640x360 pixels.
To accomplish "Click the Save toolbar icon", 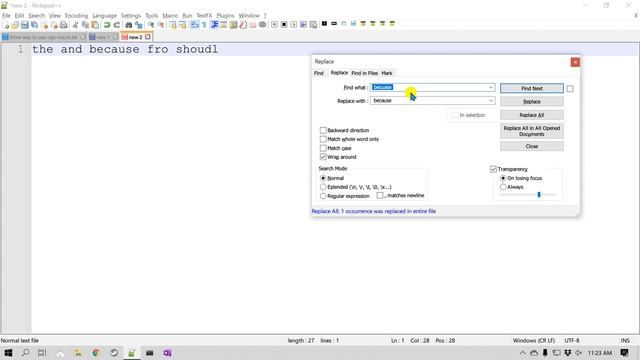I will tap(24, 25).
